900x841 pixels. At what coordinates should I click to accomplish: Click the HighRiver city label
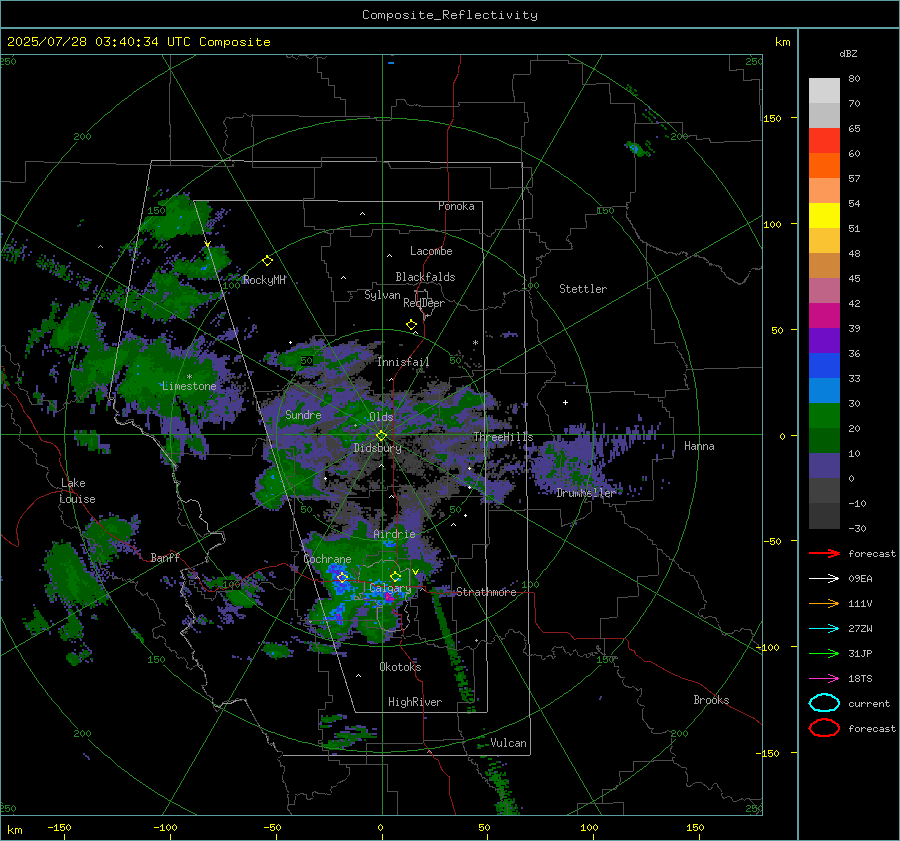pos(415,702)
